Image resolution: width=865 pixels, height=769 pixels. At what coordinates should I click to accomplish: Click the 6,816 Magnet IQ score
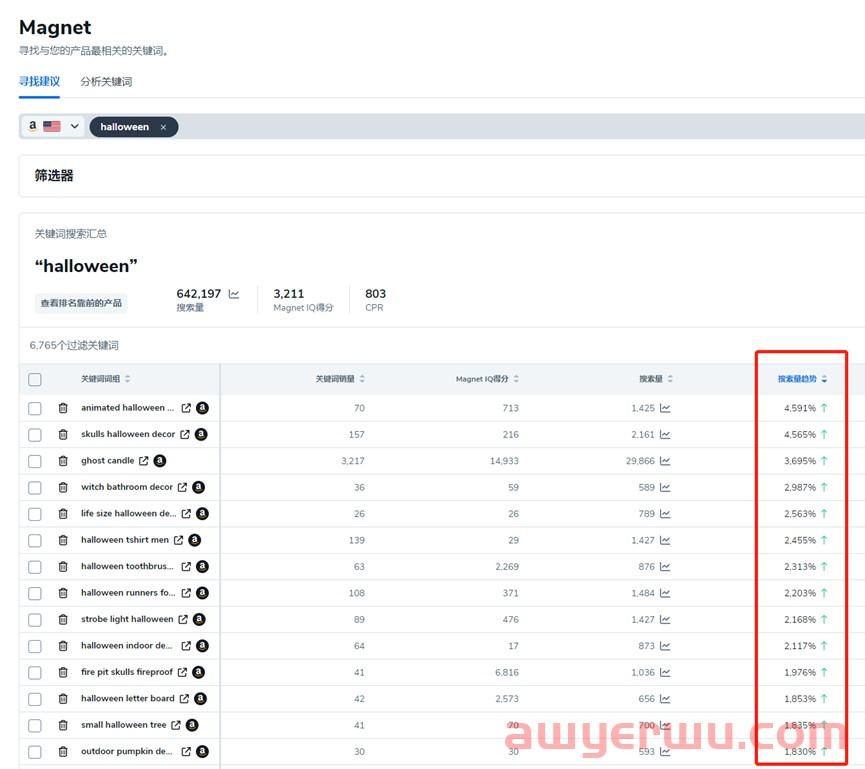pyautogui.click(x=507, y=672)
